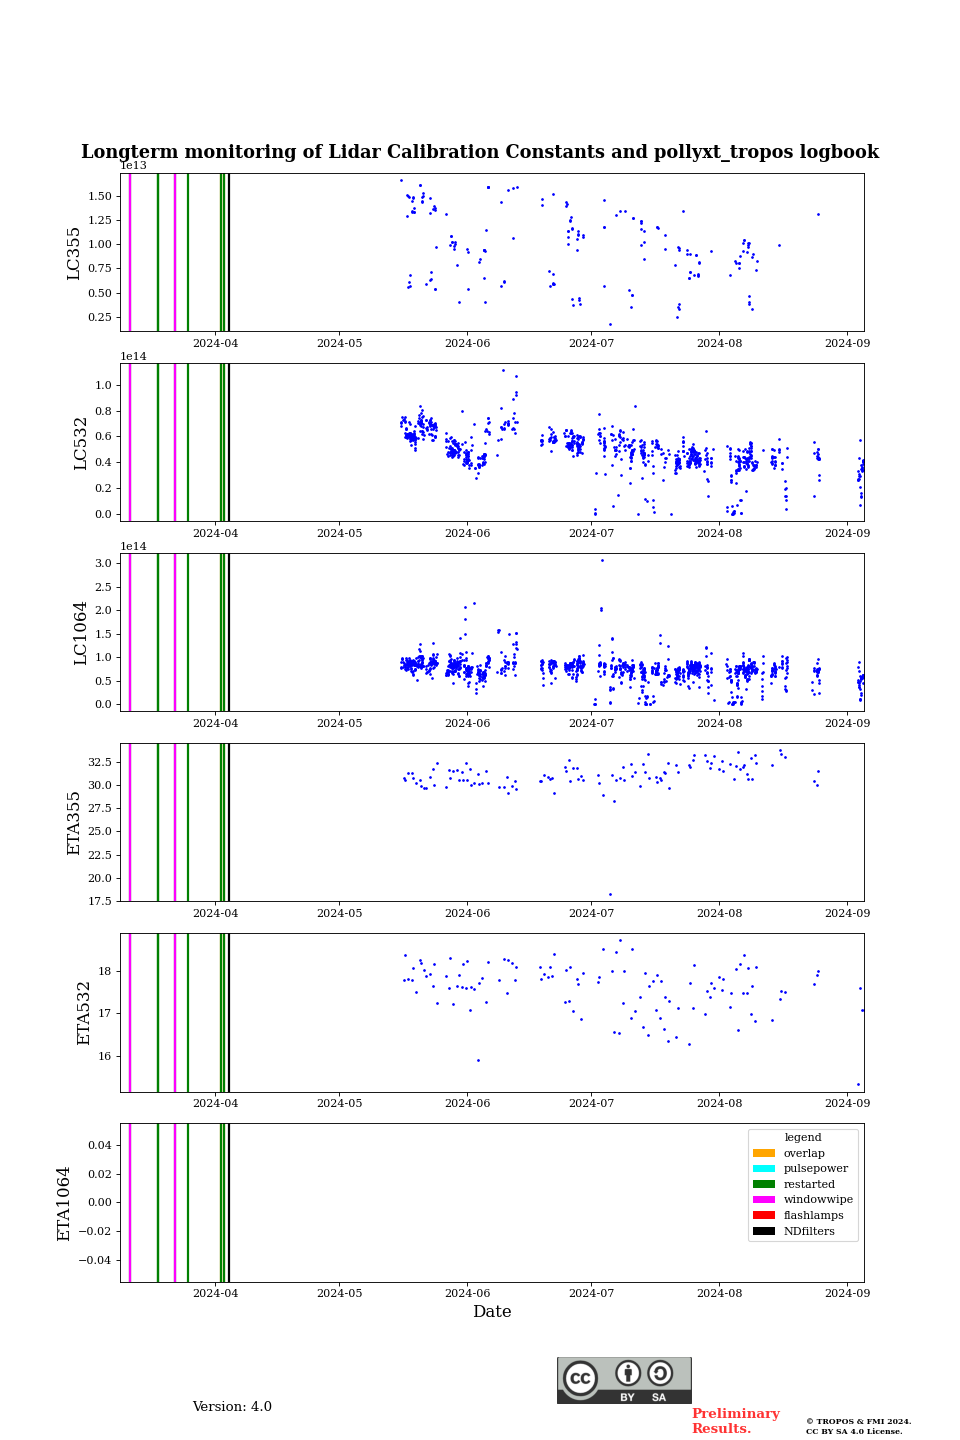Click the 2024-06 tick under the ETA1064 plot
Viewport: 960px width, 1440px height.
point(467,1293)
